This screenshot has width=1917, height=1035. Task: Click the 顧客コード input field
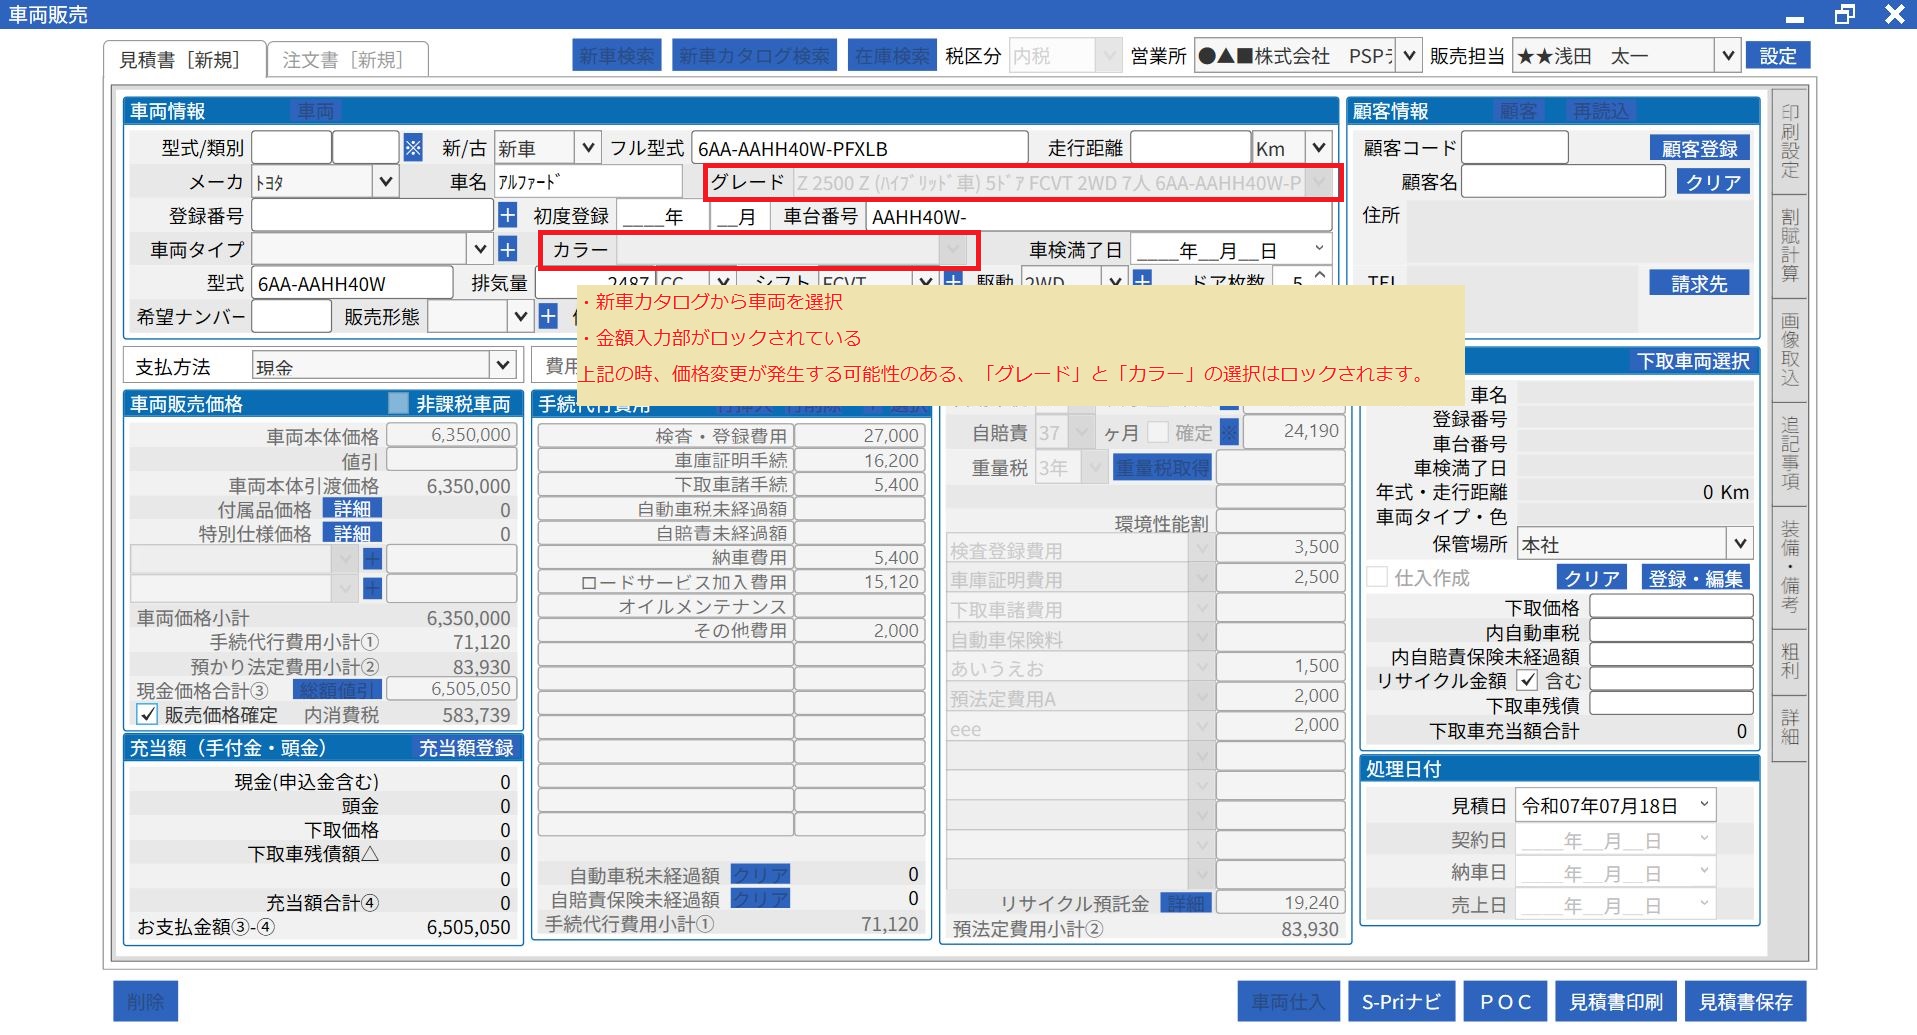coord(1514,148)
